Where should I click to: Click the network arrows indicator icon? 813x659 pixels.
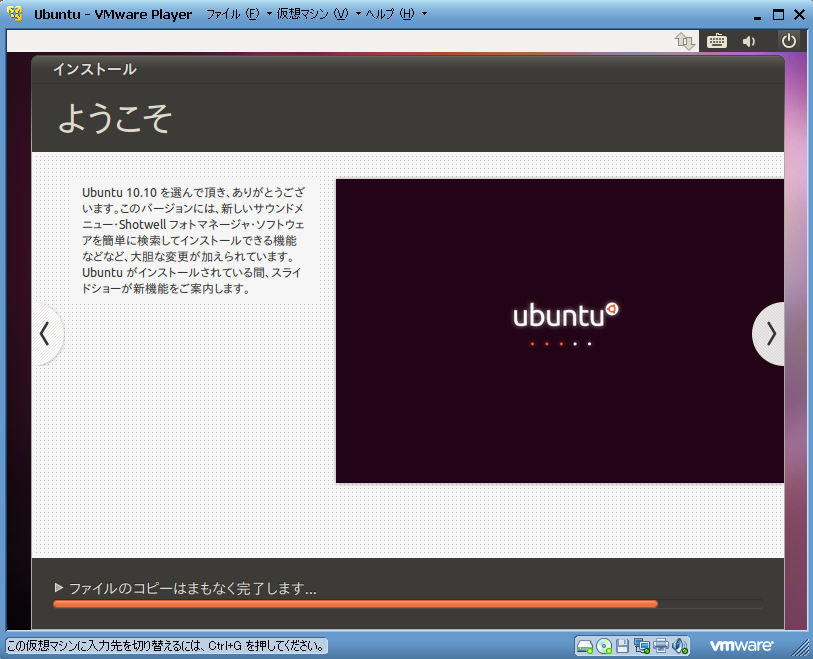click(684, 41)
